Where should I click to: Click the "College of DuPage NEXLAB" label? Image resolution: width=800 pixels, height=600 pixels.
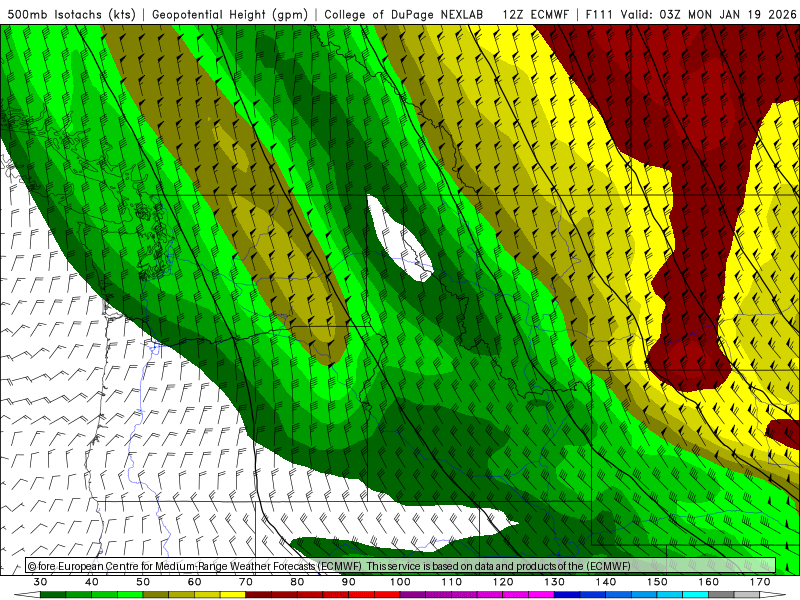[404, 15]
